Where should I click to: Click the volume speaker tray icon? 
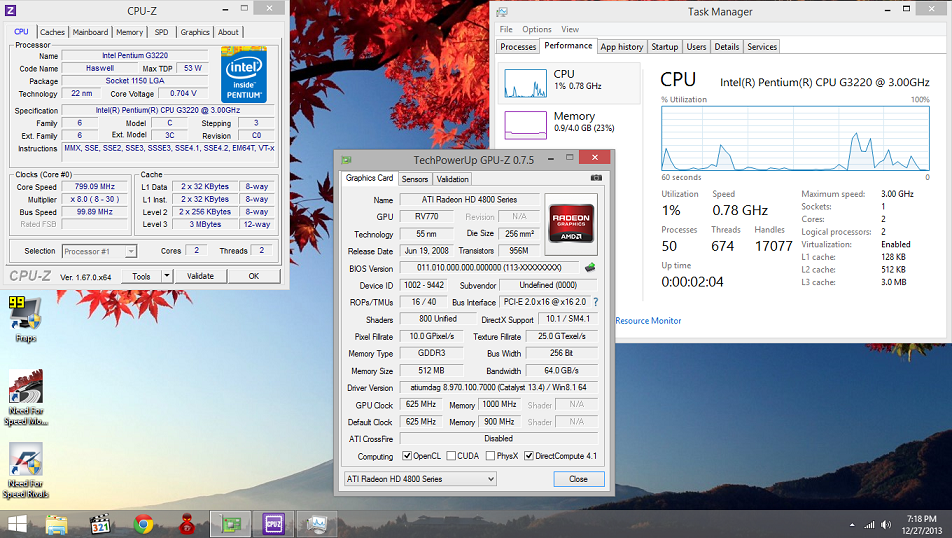(886, 525)
